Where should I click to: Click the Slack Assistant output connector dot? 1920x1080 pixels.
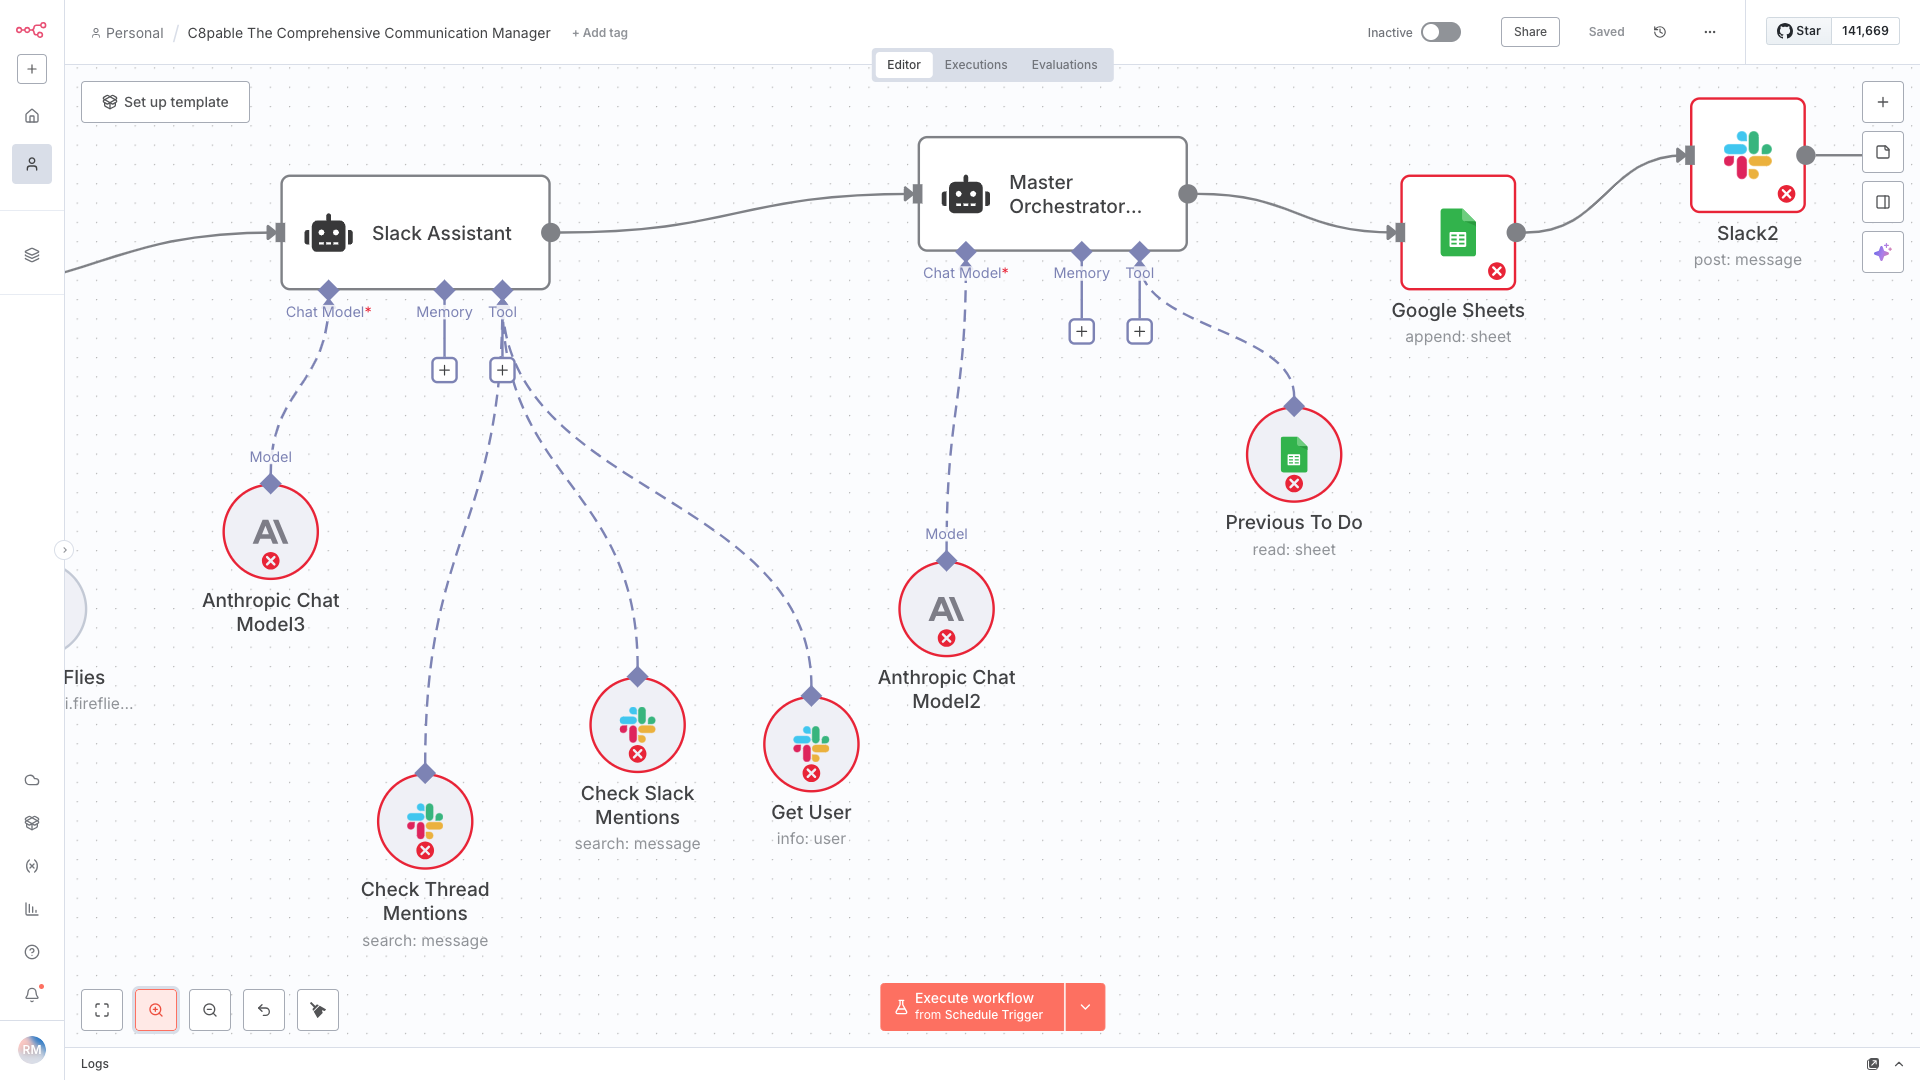551,233
